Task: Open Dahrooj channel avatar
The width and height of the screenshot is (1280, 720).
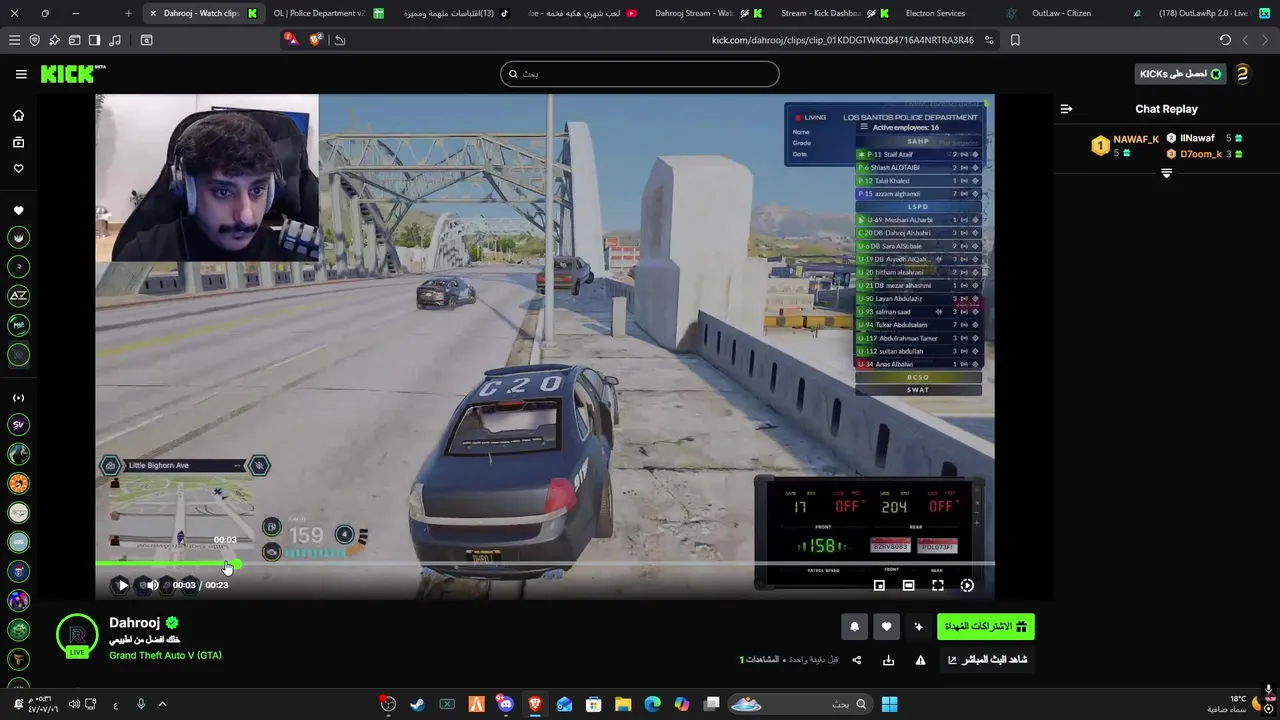Action: (x=77, y=636)
